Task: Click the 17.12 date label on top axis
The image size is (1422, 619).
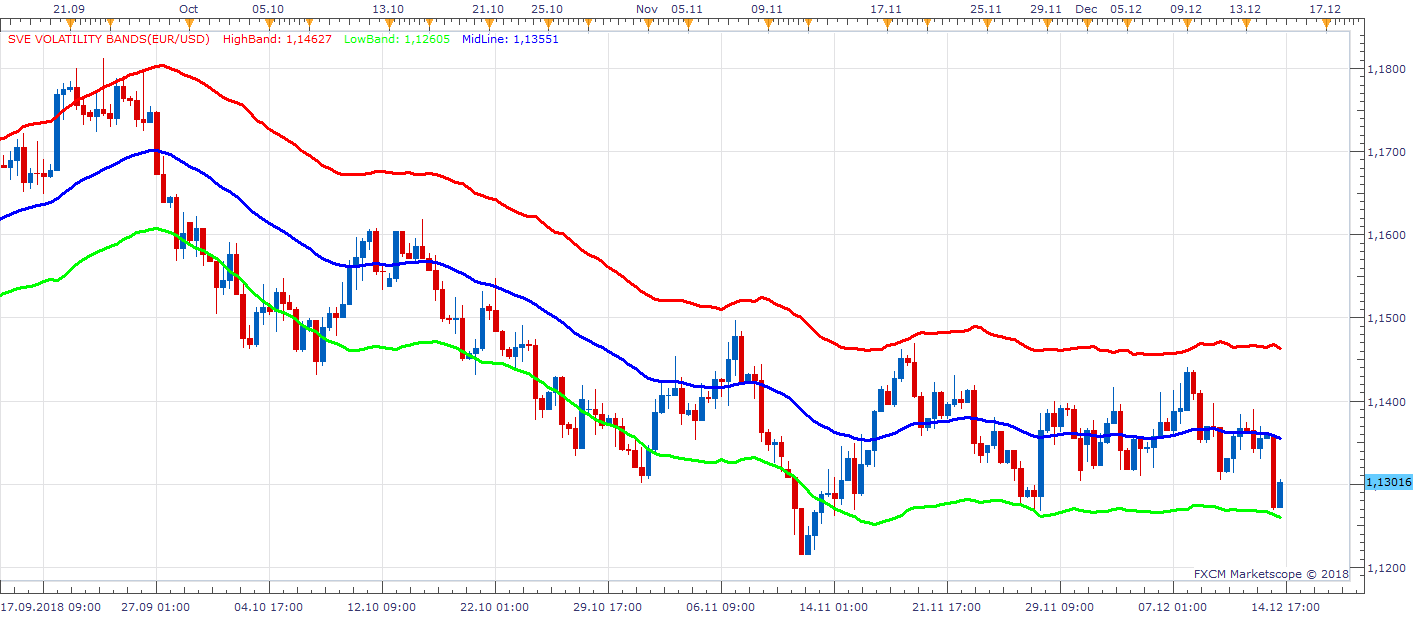Action: tap(1326, 8)
